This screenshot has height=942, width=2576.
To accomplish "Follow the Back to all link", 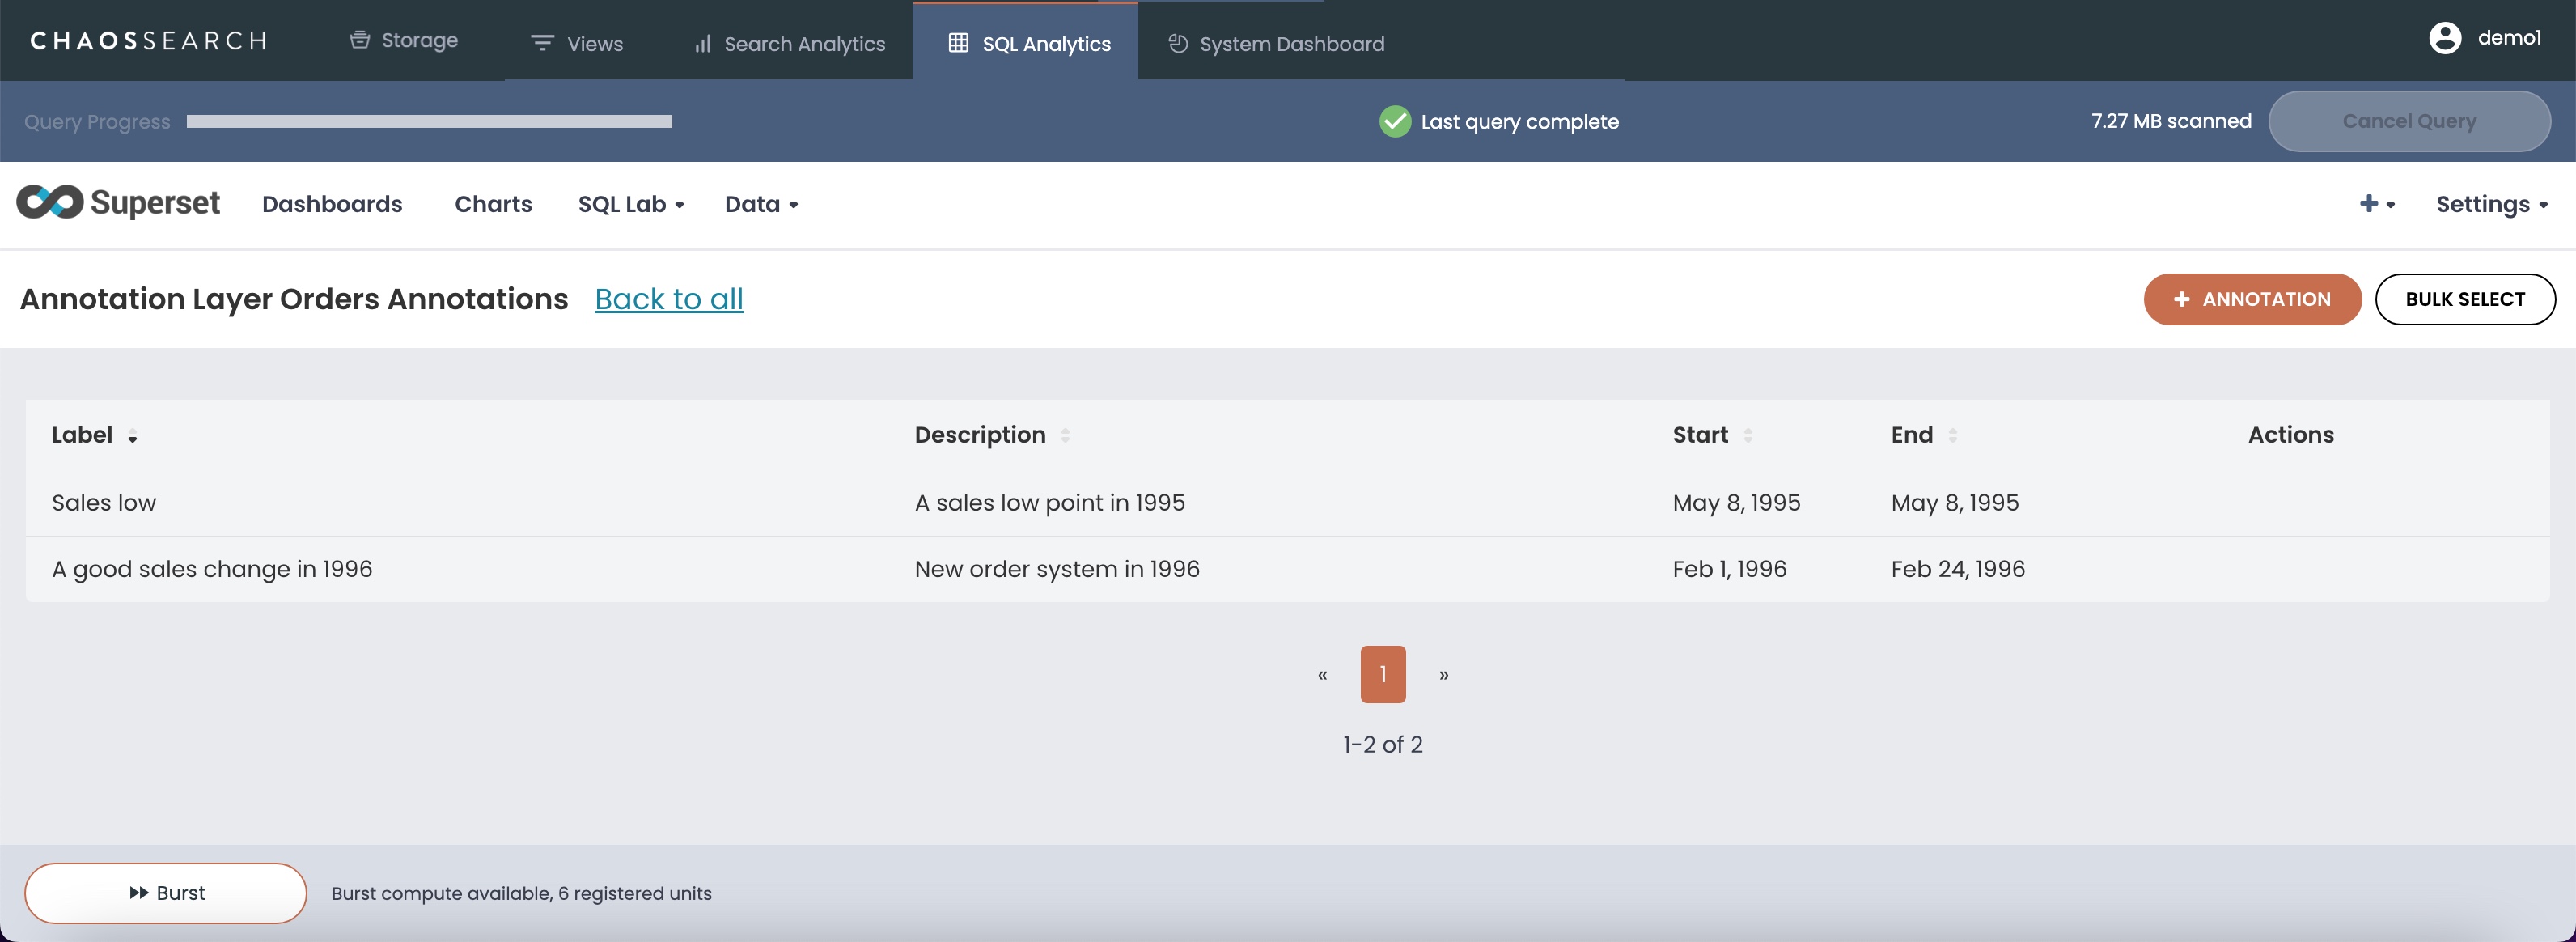I will point(668,299).
